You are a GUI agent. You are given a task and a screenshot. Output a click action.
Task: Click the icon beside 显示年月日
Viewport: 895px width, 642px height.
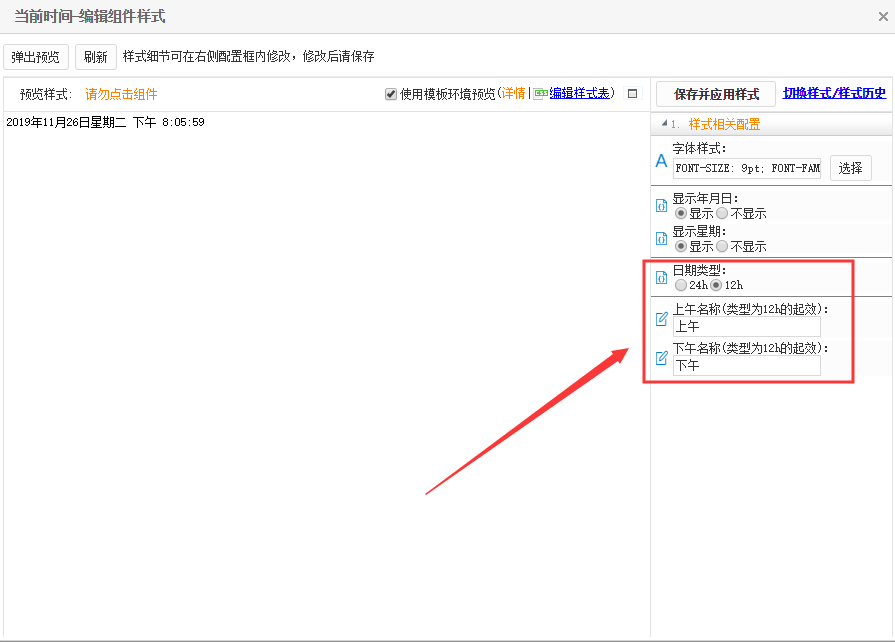[661, 206]
